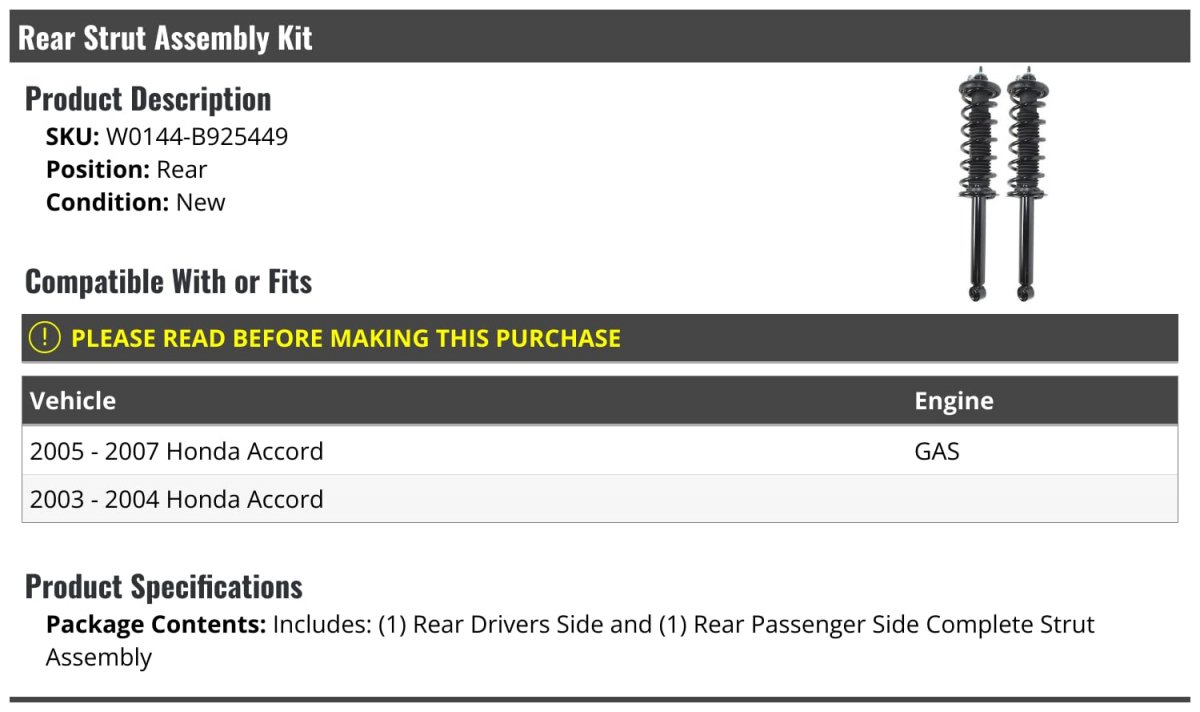Select the "Condition: New" line
The width and height of the screenshot is (1200, 712).
click(x=135, y=202)
